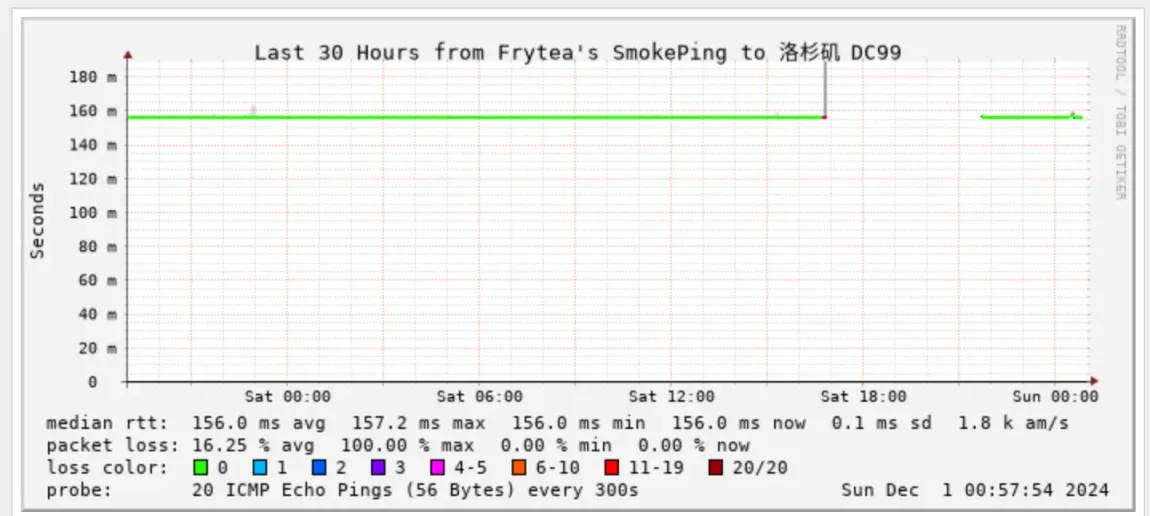Click the green loss color swatch for 0
This screenshot has width=1150, height=516.
(201, 467)
